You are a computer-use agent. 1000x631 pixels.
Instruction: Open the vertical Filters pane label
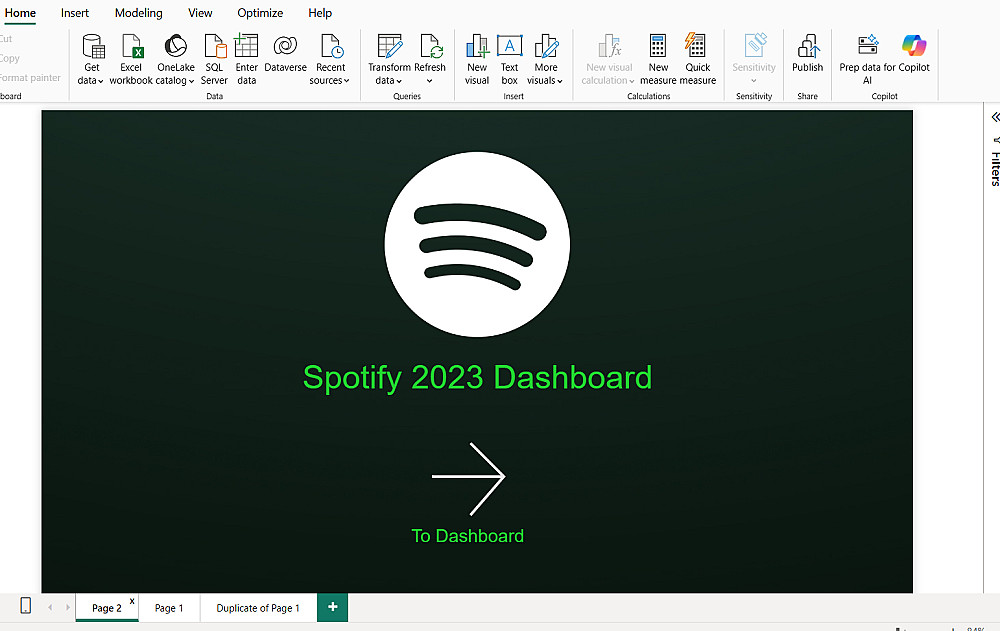[x=995, y=168]
